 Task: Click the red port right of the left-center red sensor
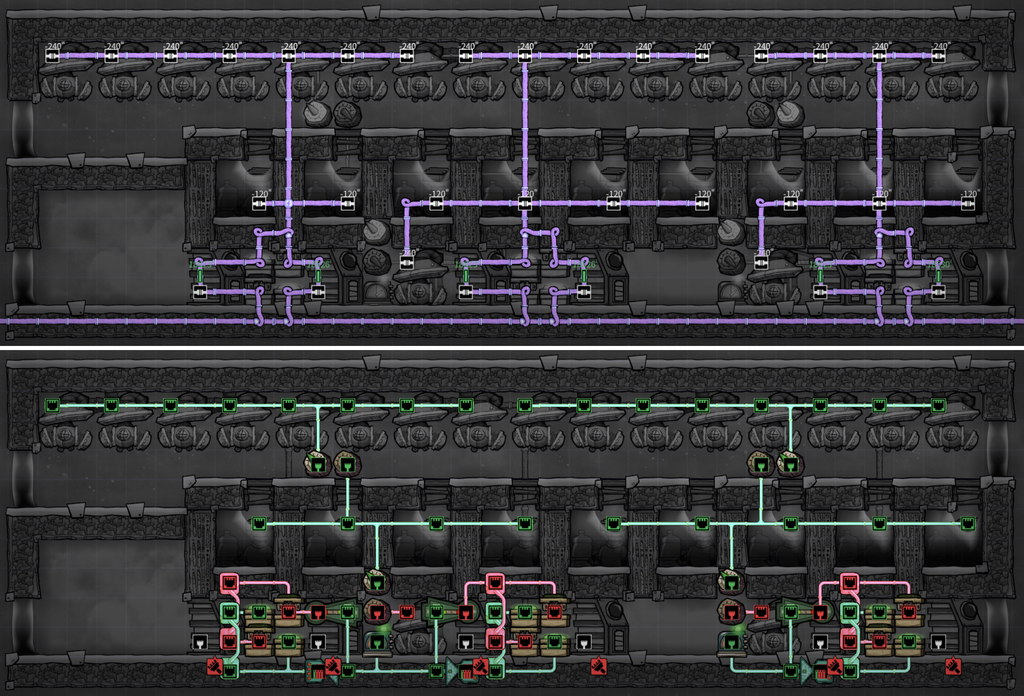pos(407,612)
